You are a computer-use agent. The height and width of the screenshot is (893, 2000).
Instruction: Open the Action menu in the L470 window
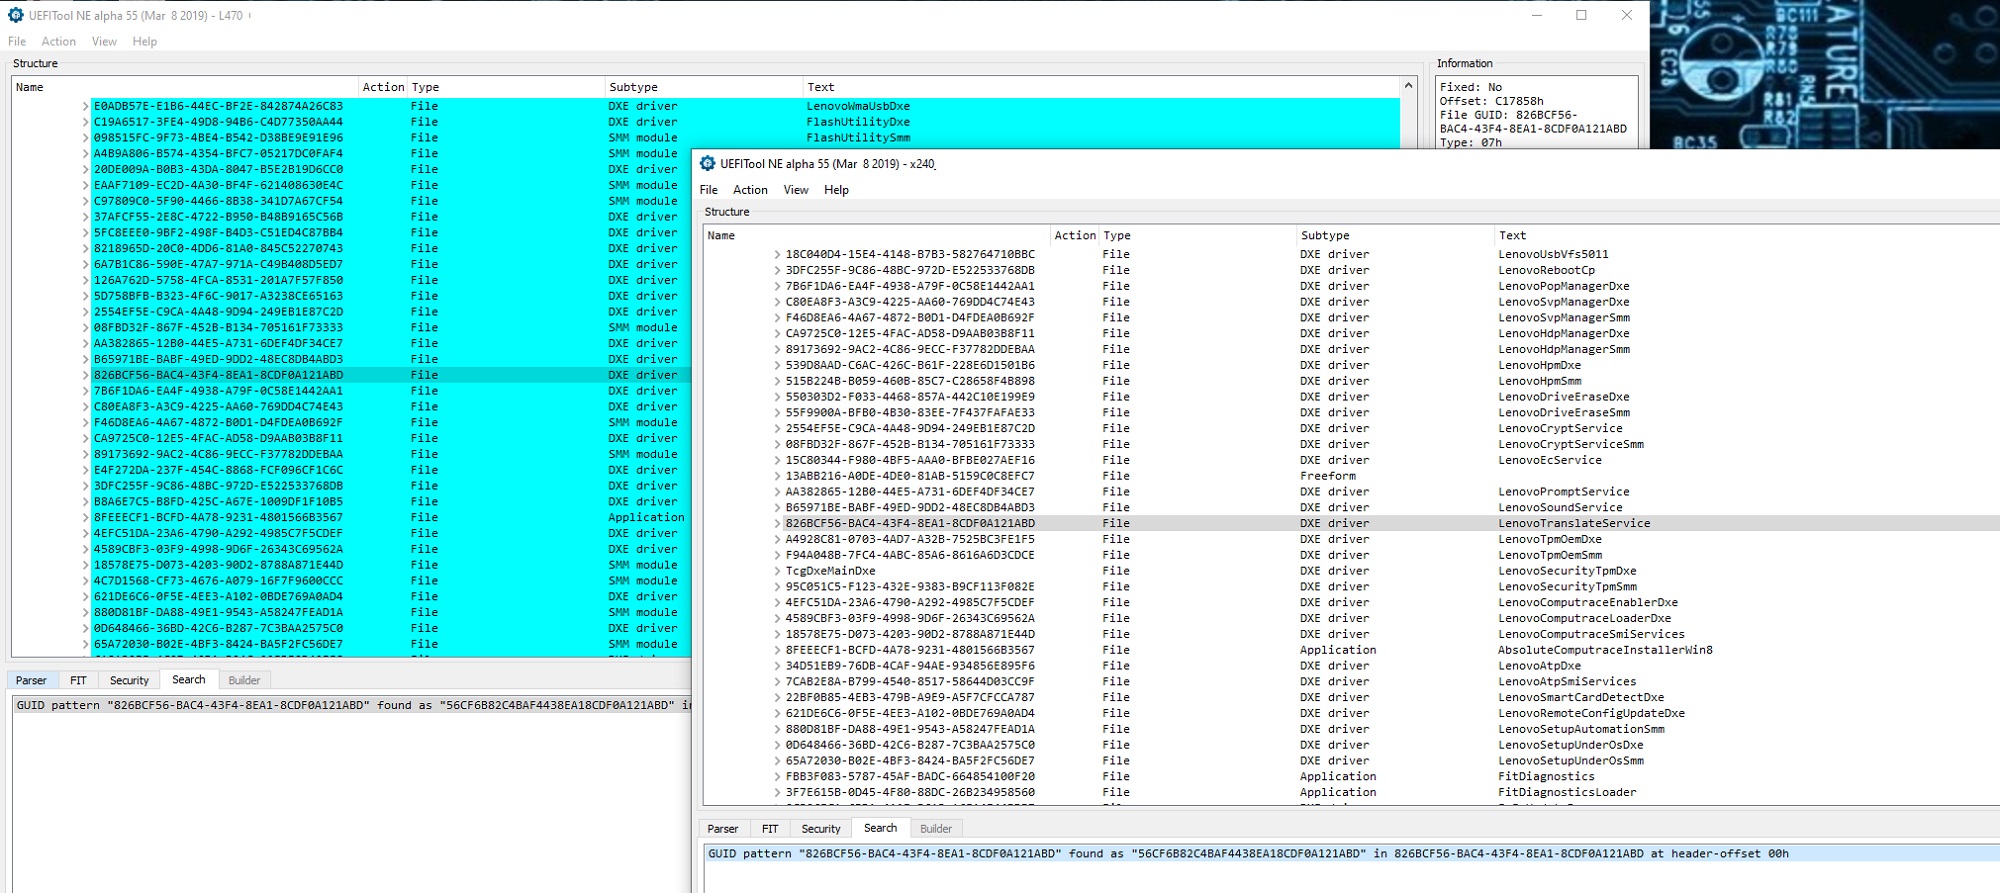tap(59, 41)
